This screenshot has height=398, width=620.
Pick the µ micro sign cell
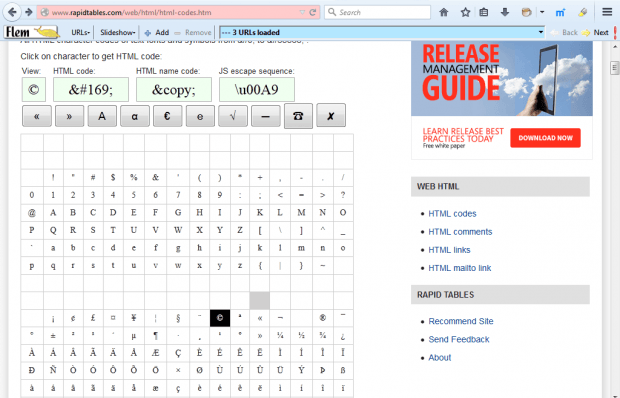point(134,336)
